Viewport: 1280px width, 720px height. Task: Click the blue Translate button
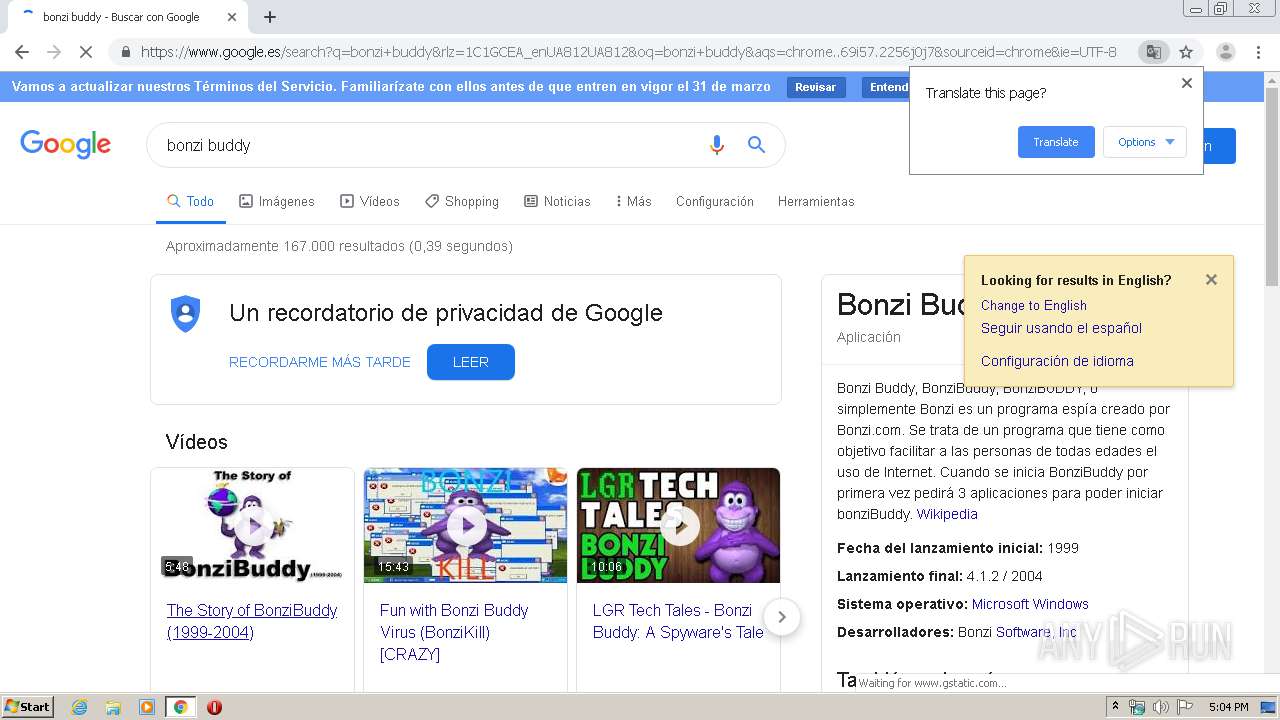point(1056,142)
